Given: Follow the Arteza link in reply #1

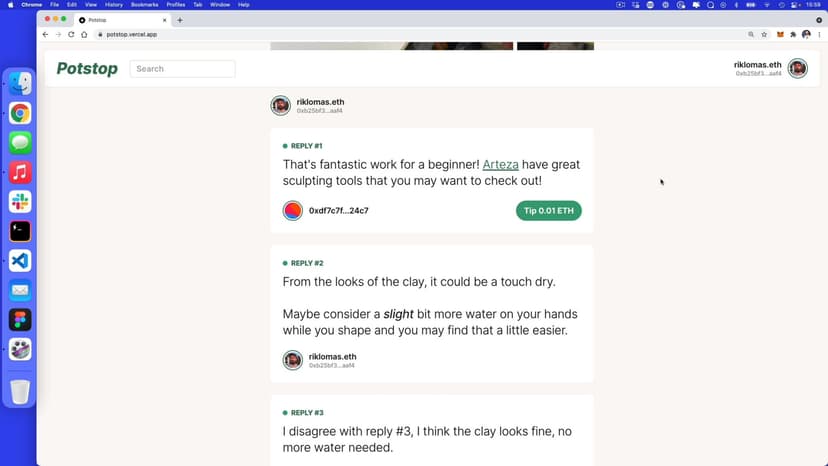Looking at the screenshot, I should [x=500, y=164].
